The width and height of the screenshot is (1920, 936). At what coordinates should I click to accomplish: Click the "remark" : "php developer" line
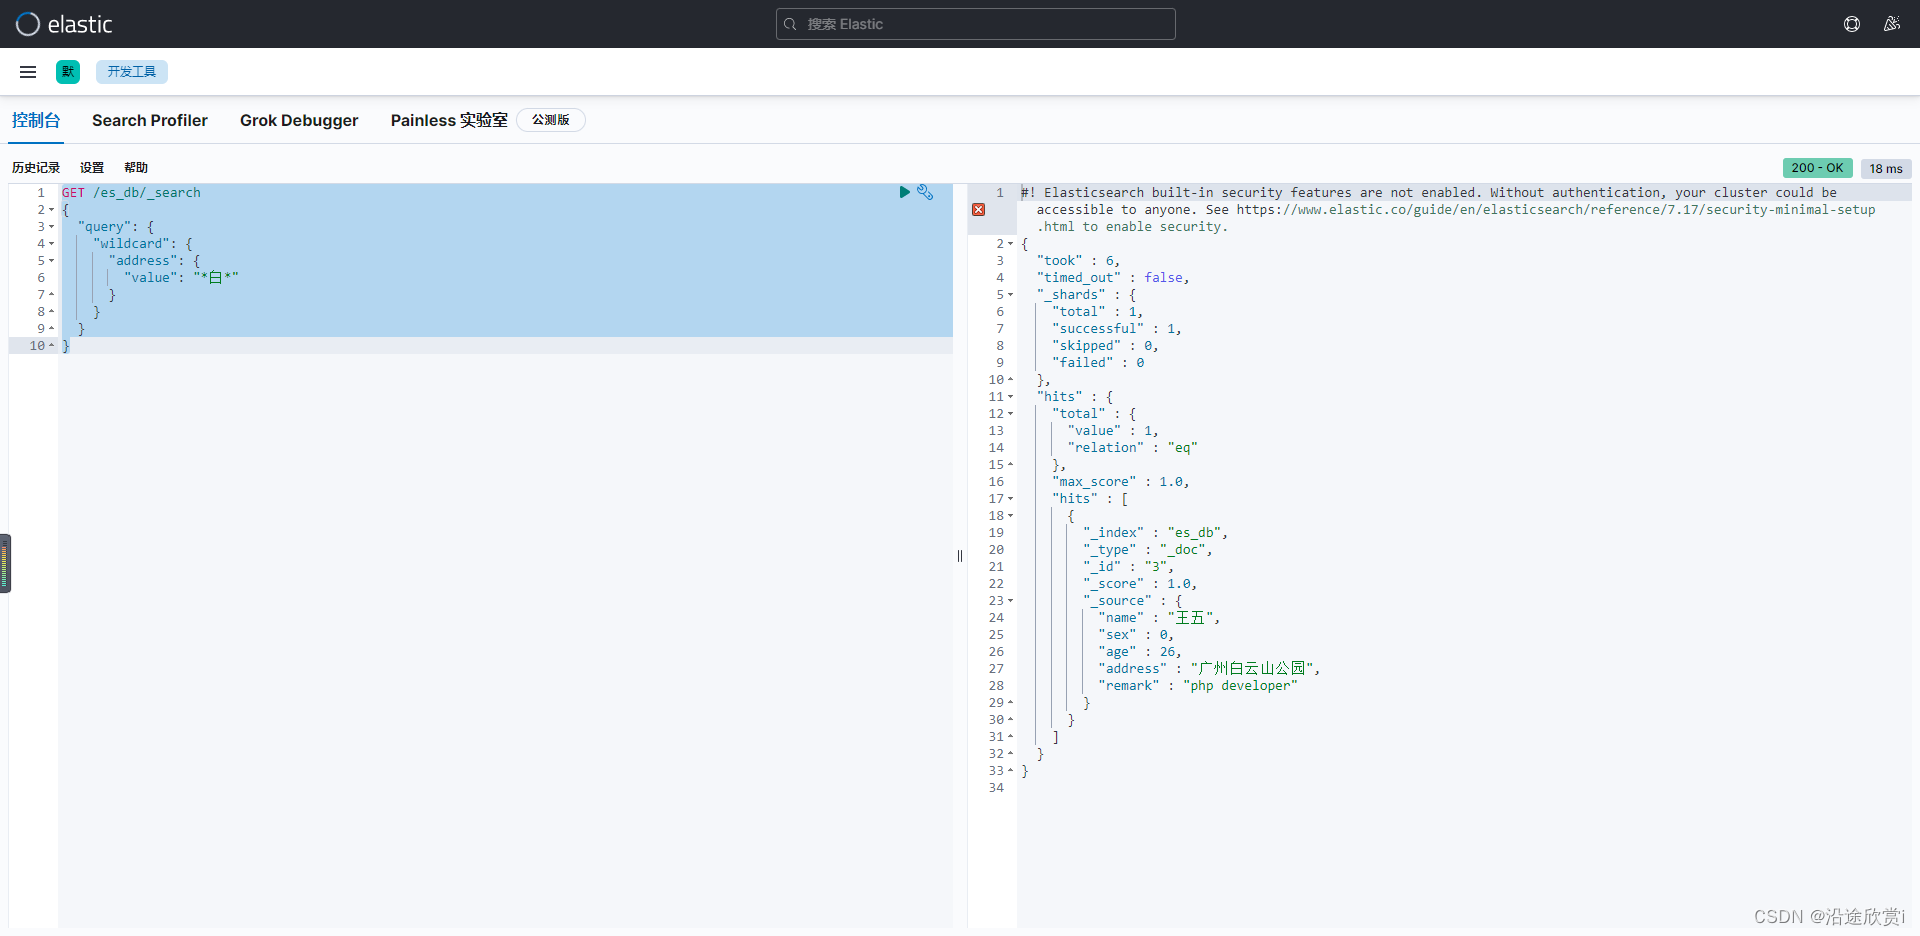click(1198, 686)
